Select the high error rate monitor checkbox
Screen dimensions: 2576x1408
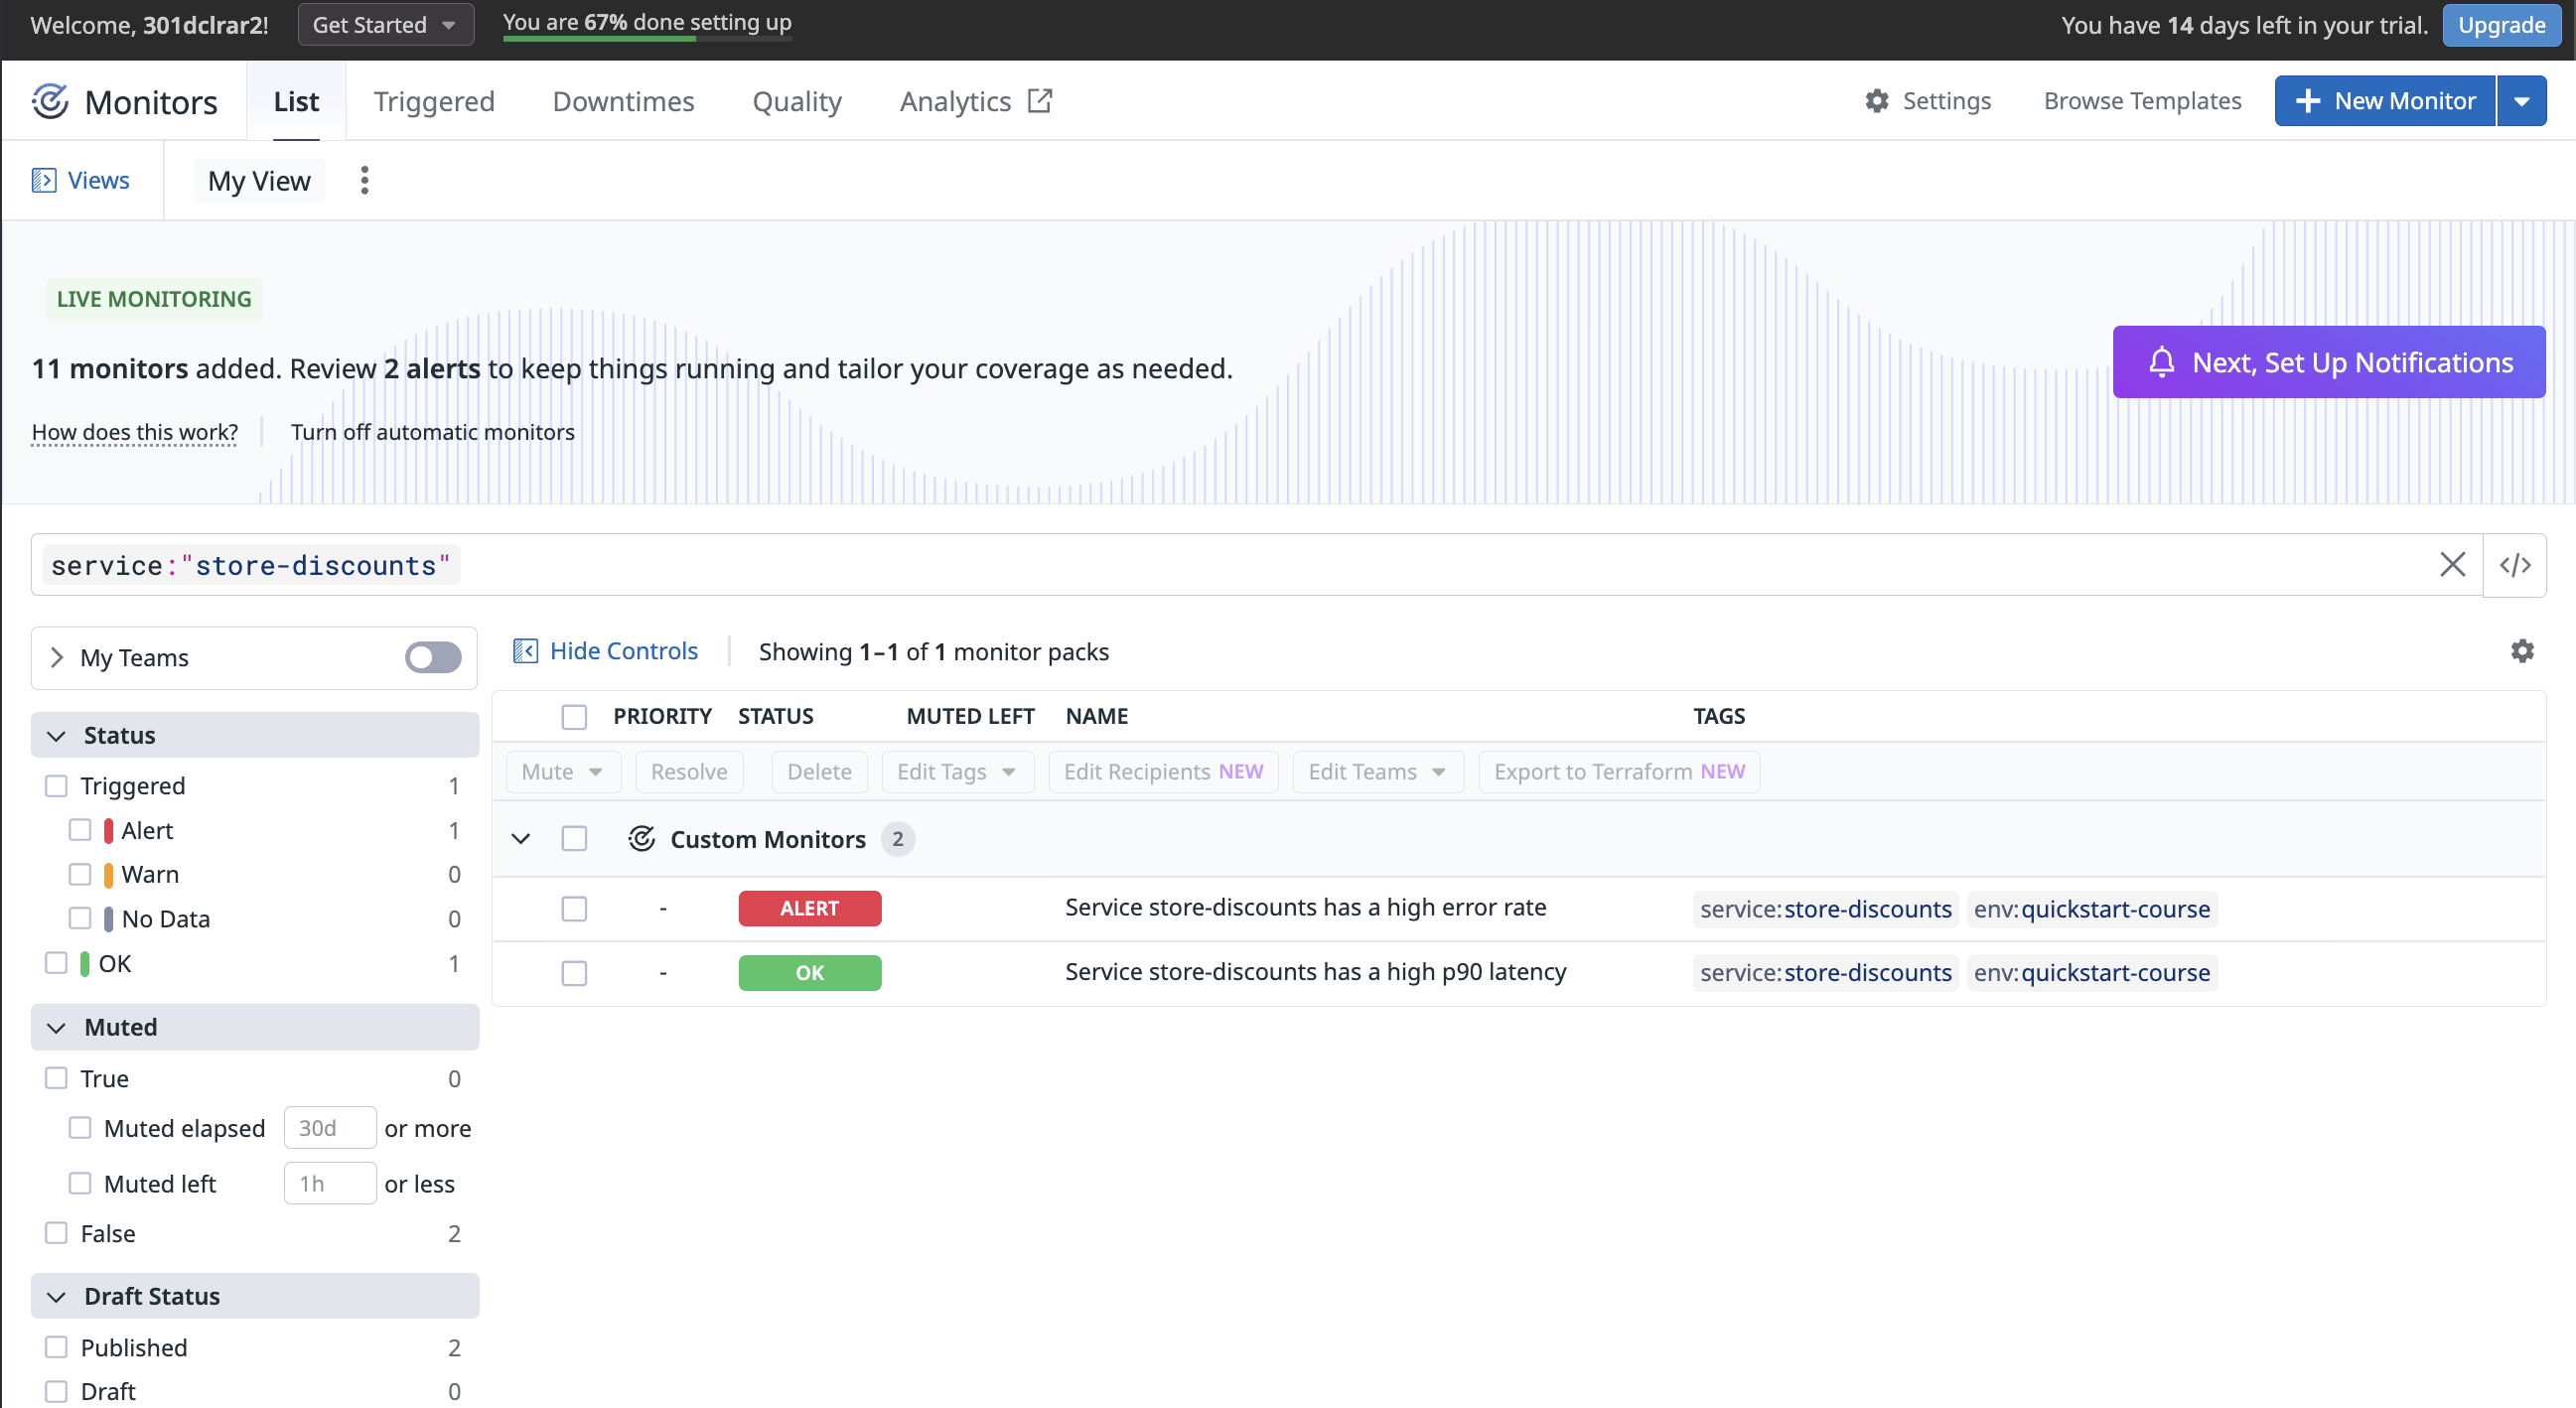574,908
